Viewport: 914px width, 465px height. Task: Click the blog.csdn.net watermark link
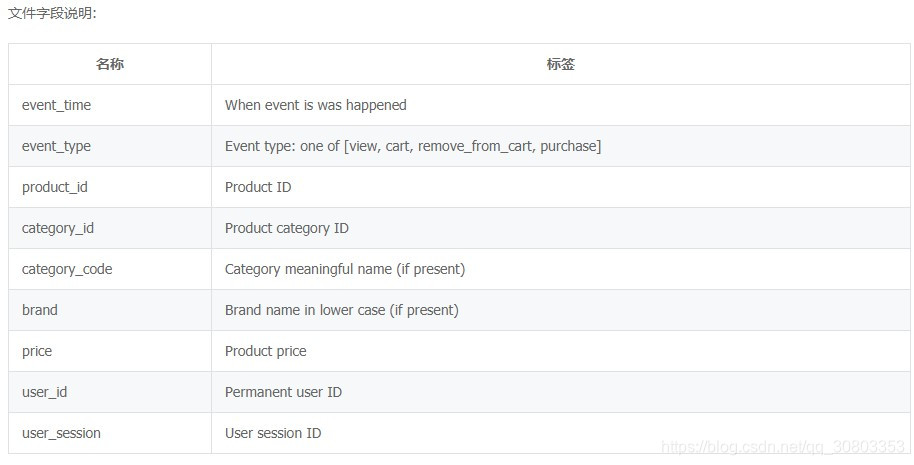click(x=783, y=447)
